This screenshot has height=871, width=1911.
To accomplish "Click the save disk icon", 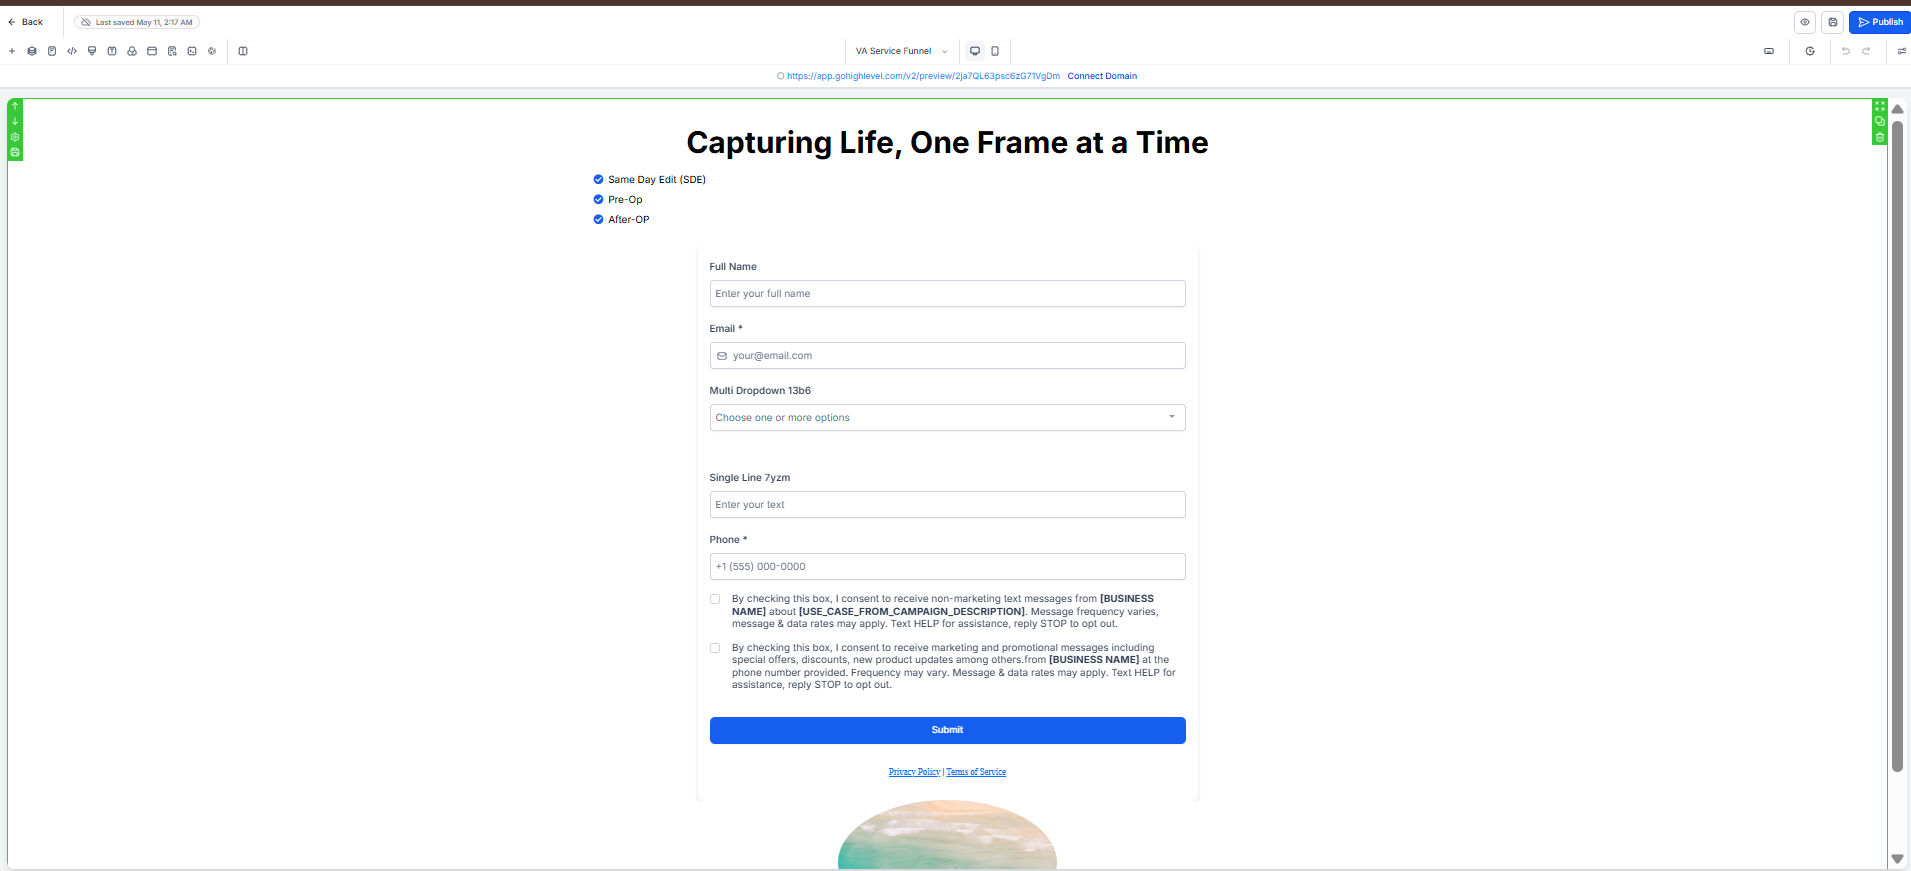I will (1833, 22).
